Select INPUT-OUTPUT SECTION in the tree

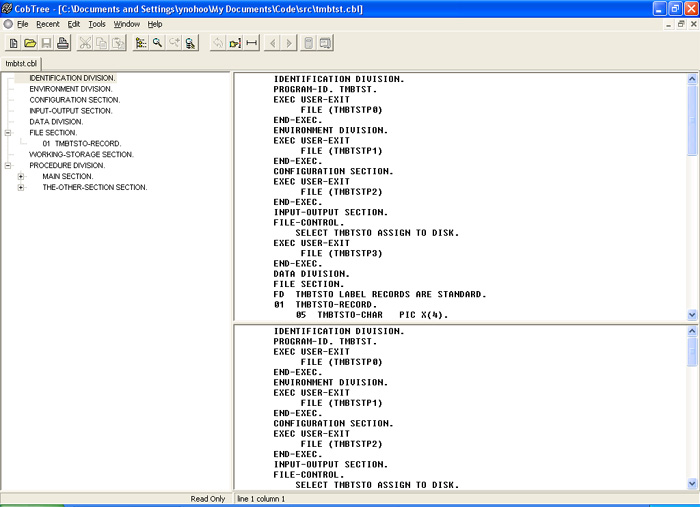point(71,111)
